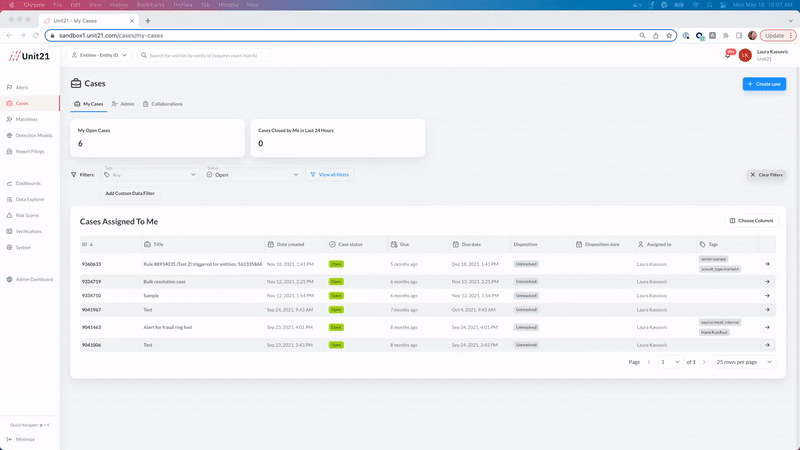Open case 9334719 with its arrow
This screenshot has height=450, width=800.
point(767,282)
